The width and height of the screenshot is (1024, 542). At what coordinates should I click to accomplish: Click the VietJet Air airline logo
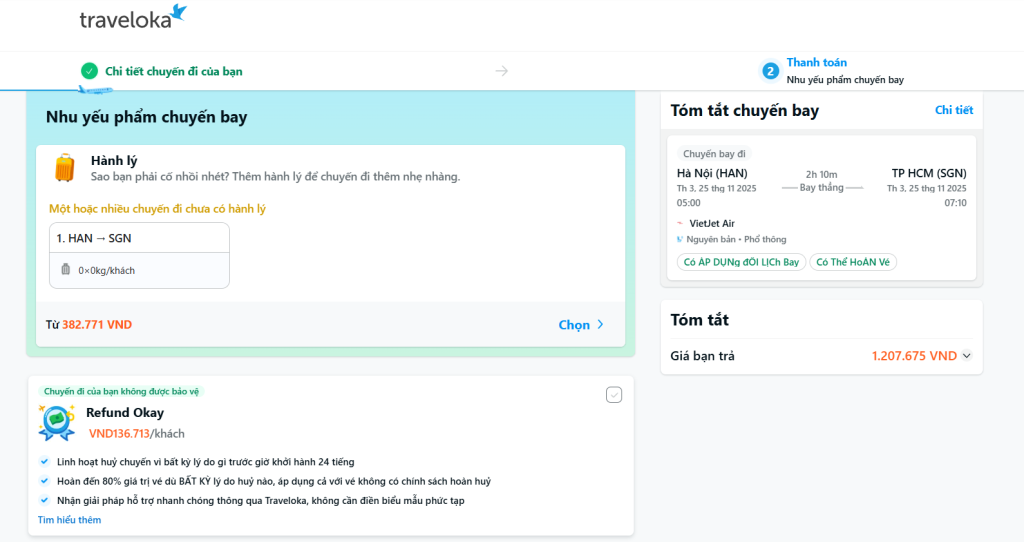click(x=681, y=223)
